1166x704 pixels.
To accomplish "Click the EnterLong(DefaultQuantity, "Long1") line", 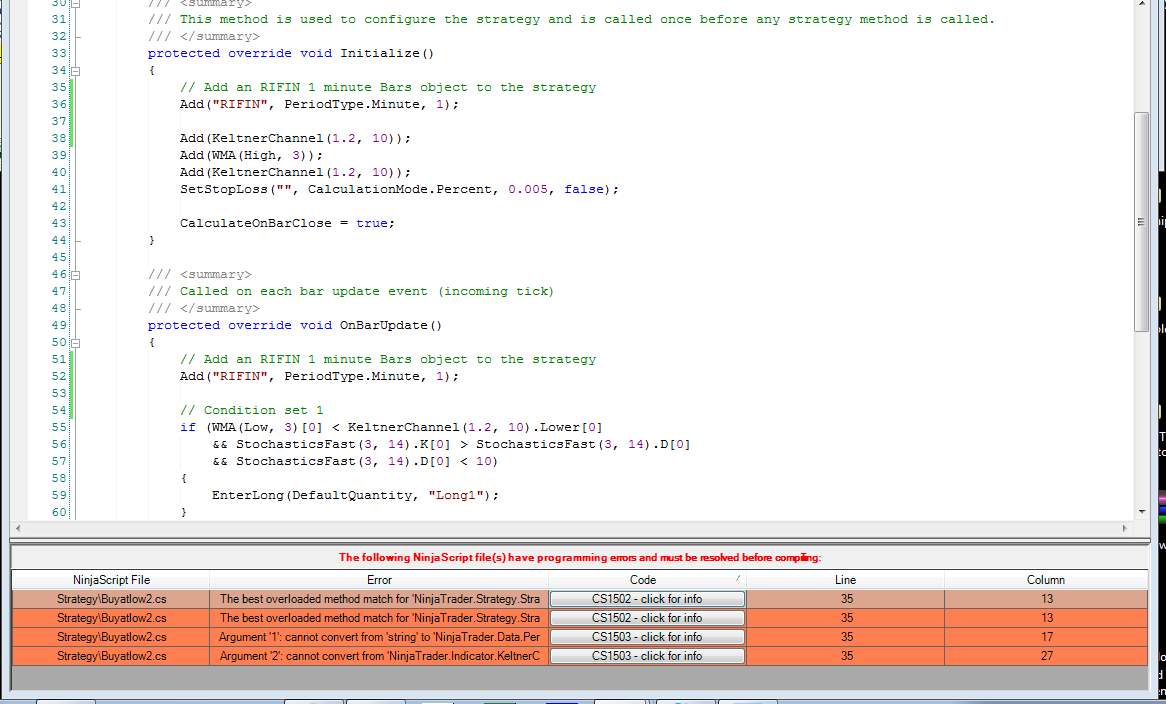I will [x=355, y=495].
